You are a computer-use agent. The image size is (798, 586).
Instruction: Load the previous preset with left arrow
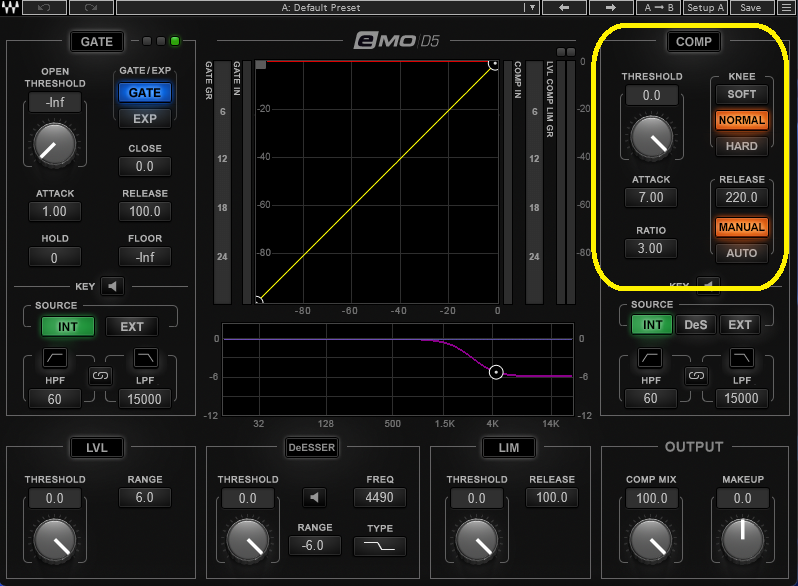pos(564,8)
